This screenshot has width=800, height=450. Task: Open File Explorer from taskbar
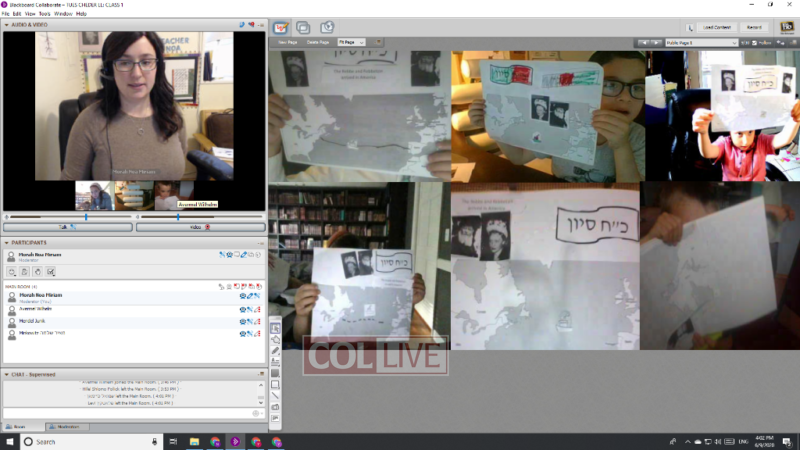click(192, 441)
